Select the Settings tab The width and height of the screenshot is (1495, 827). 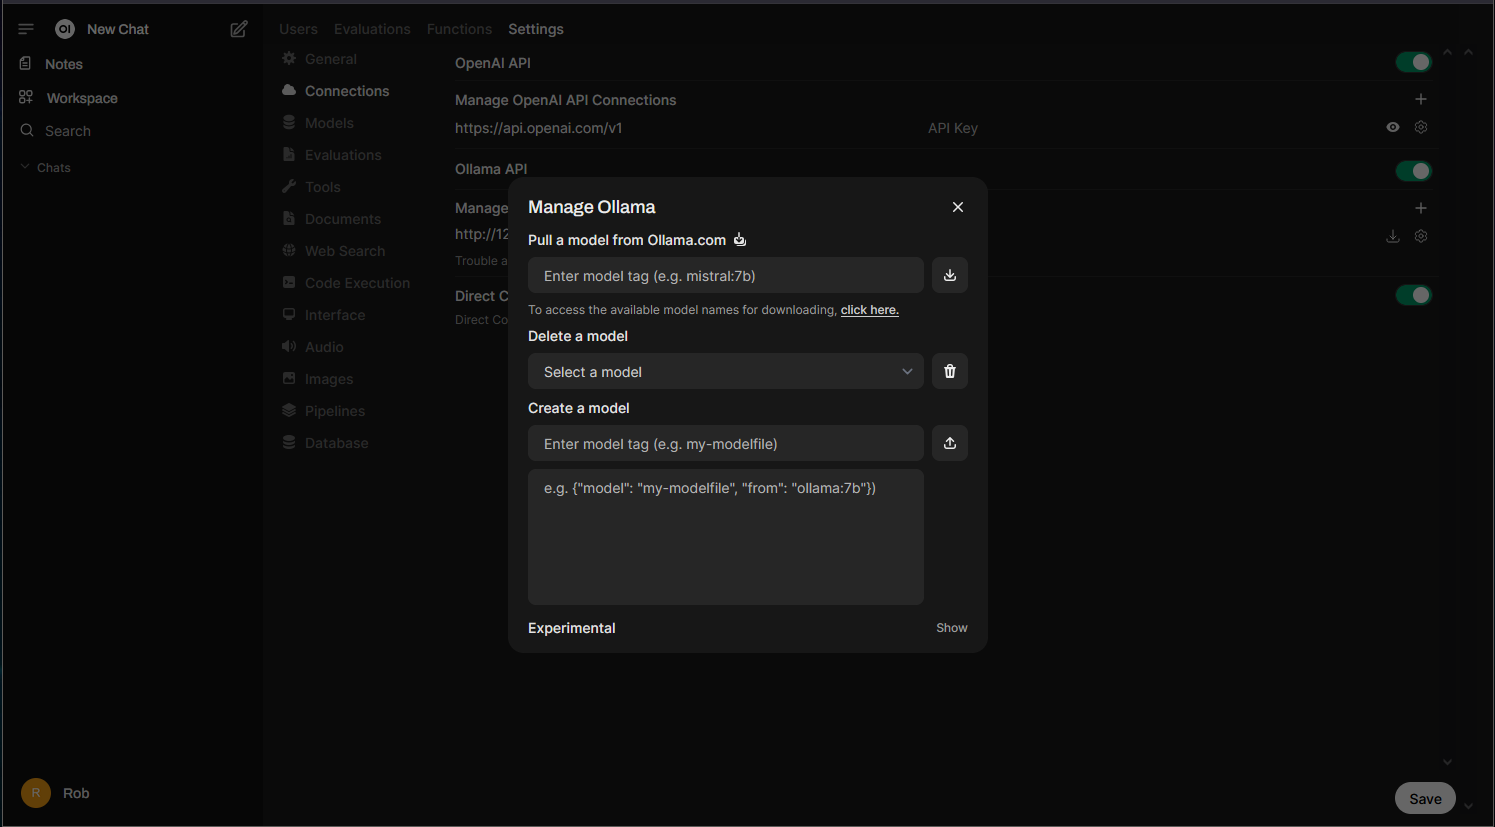pos(536,29)
